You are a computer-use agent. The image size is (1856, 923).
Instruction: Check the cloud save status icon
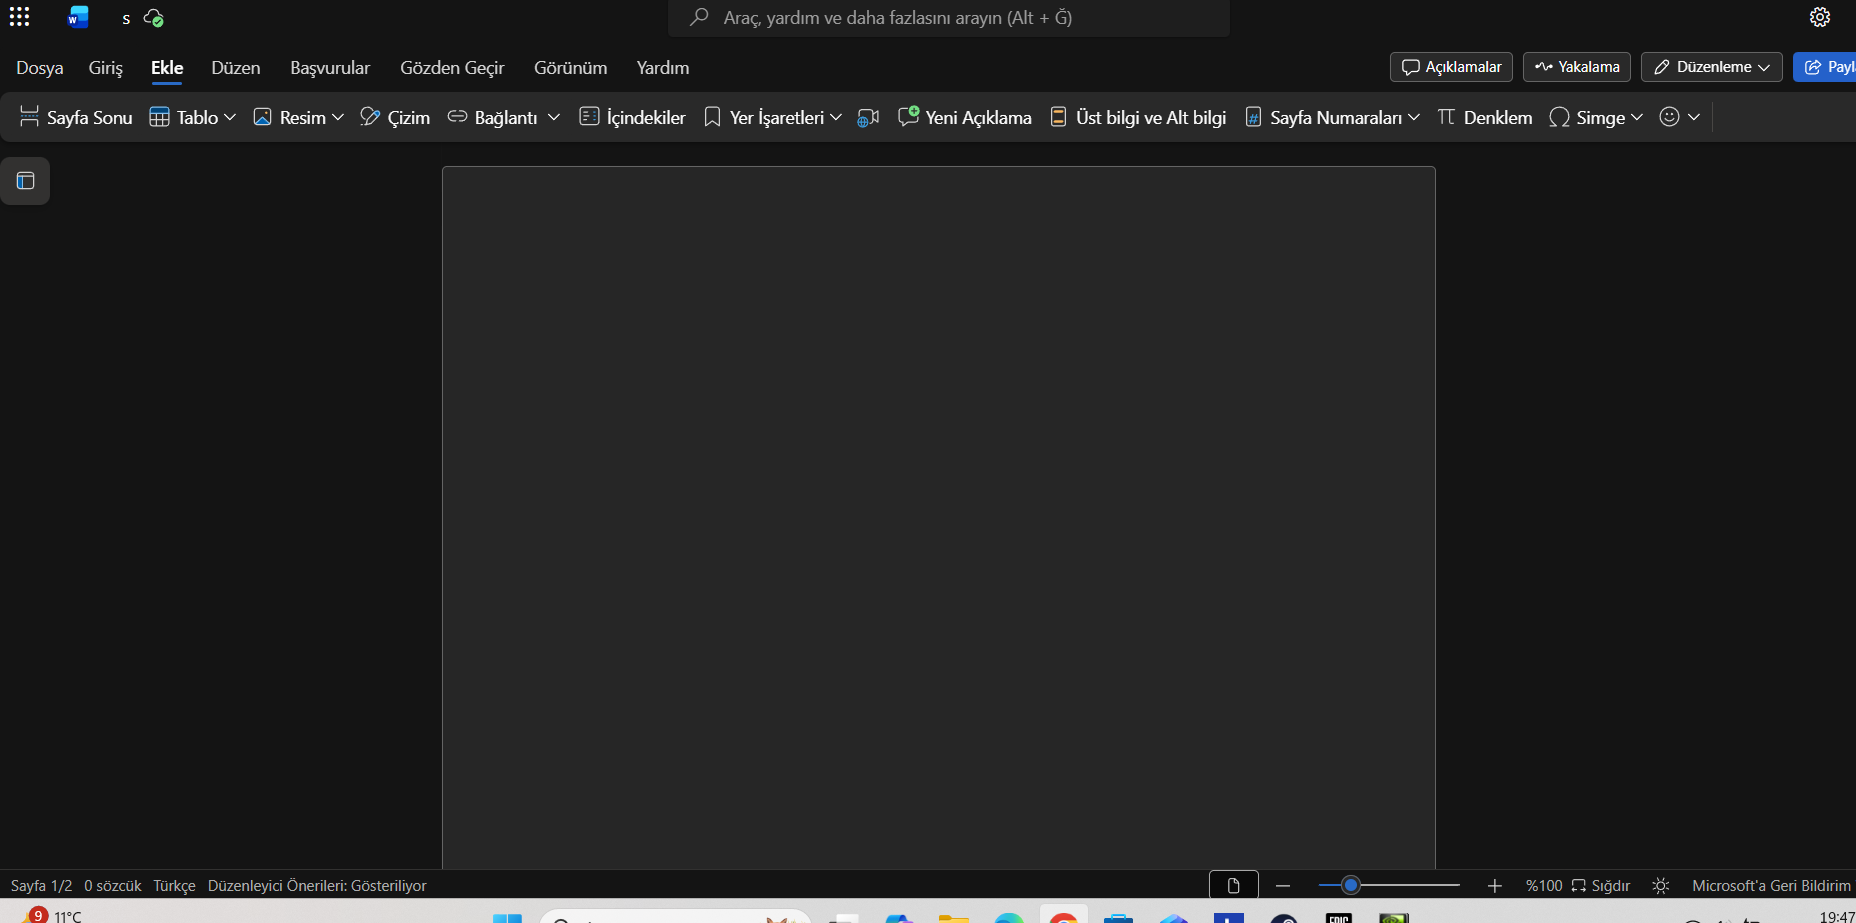[x=154, y=18]
